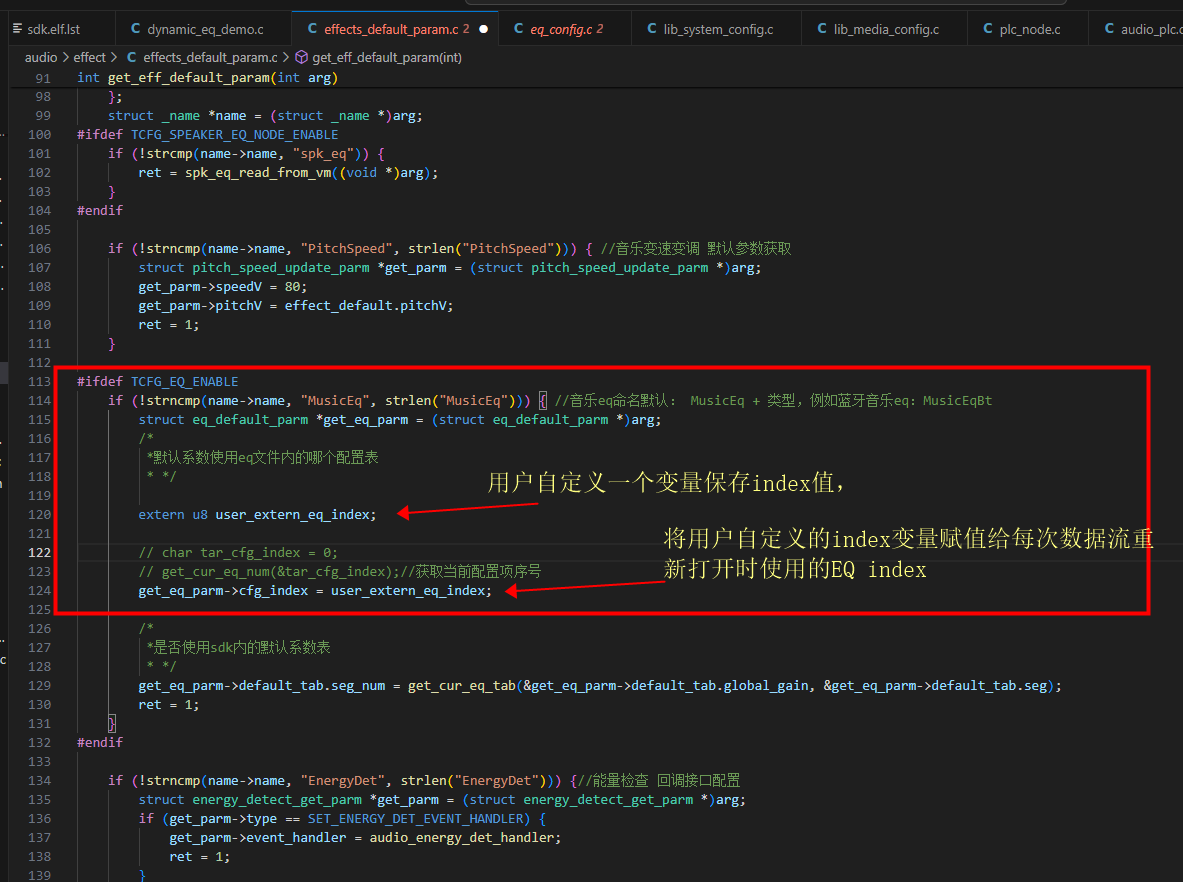The image size is (1183, 882).
Task: Click the #endif directive on line 132
Action: [100, 742]
